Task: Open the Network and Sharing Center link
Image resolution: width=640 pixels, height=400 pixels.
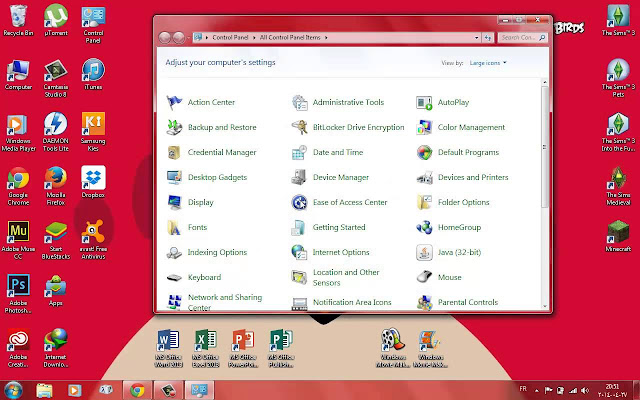Action: (x=225, y=302)
